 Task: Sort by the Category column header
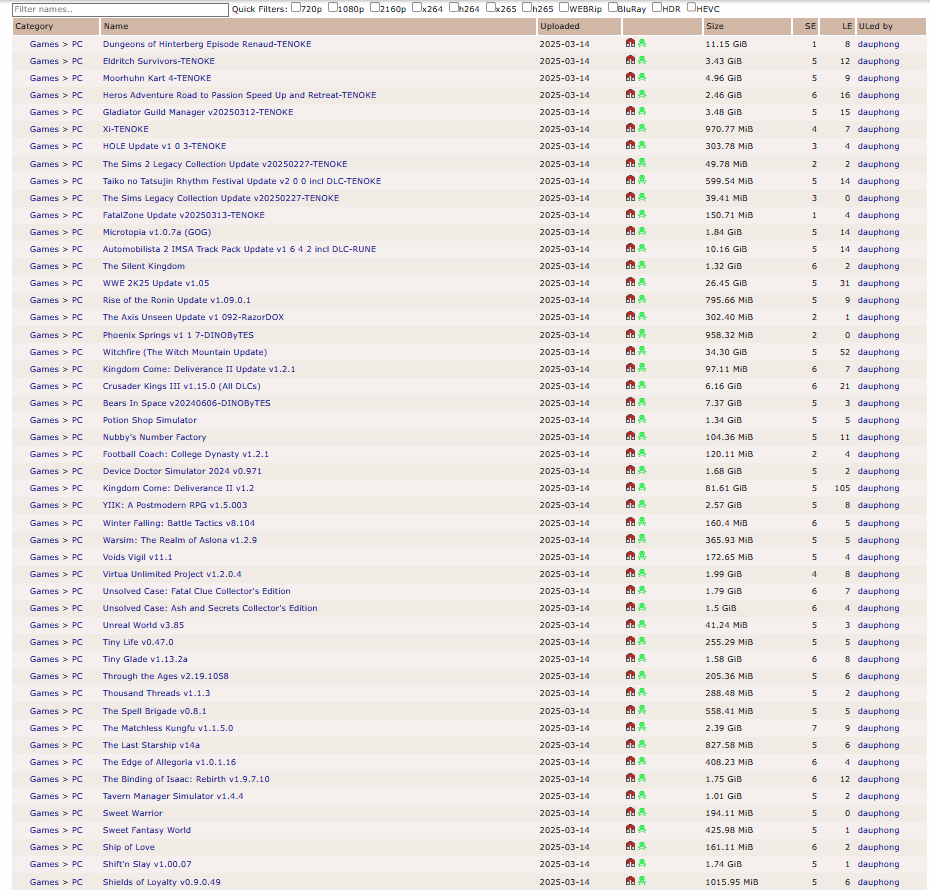click(x=56, y=26)
